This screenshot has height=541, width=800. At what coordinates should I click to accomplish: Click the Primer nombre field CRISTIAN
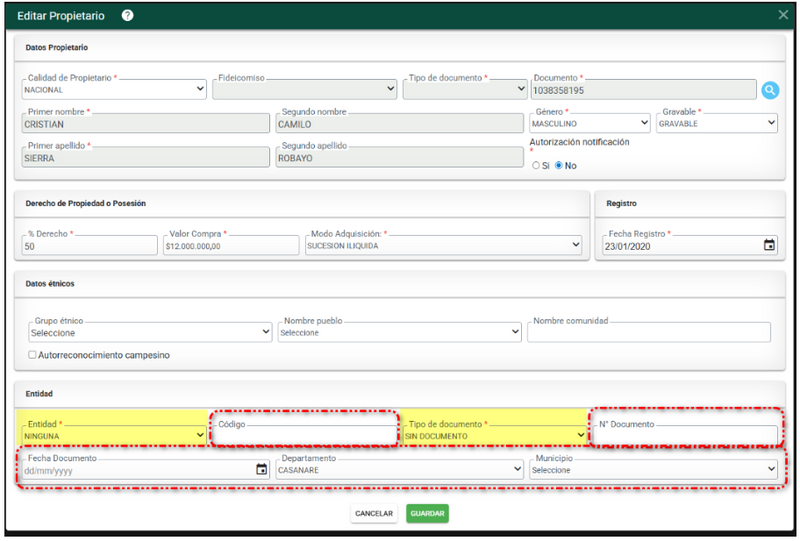[x=145, y=124]
